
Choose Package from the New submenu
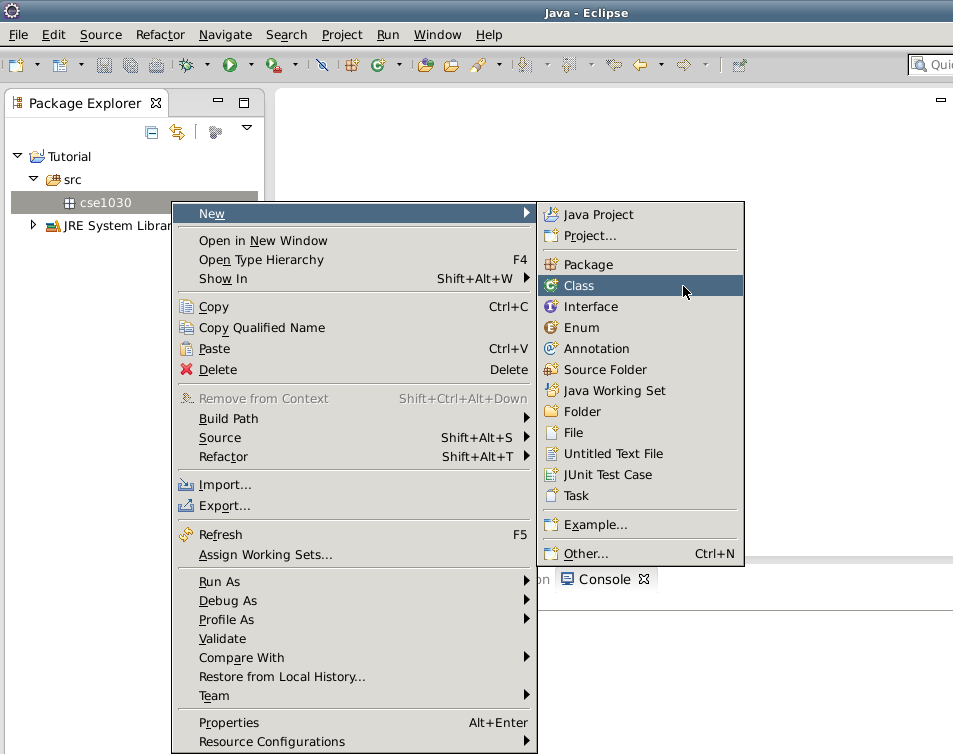click(641, 264)
